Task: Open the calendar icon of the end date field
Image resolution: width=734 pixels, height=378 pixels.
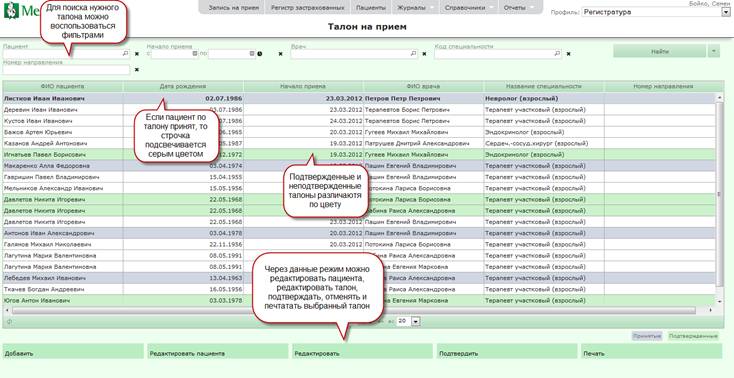Action: [252, 54]
